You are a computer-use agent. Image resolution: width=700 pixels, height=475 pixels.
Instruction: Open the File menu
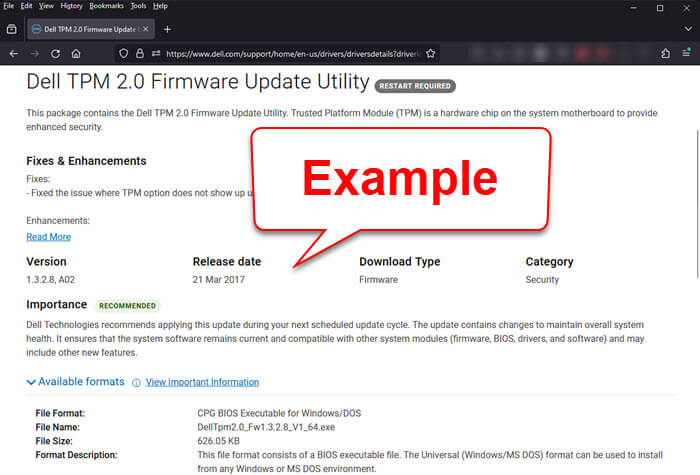pos(8,6)
